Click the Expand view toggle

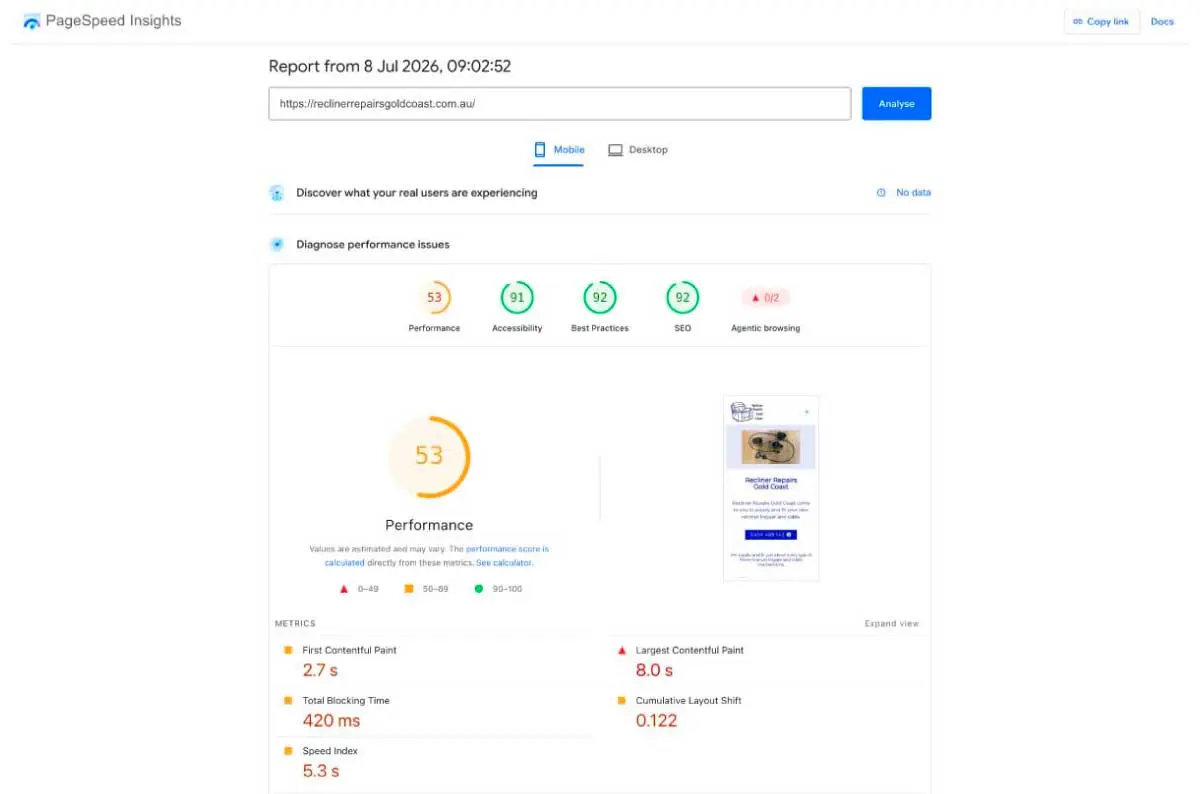coord(891,624)
